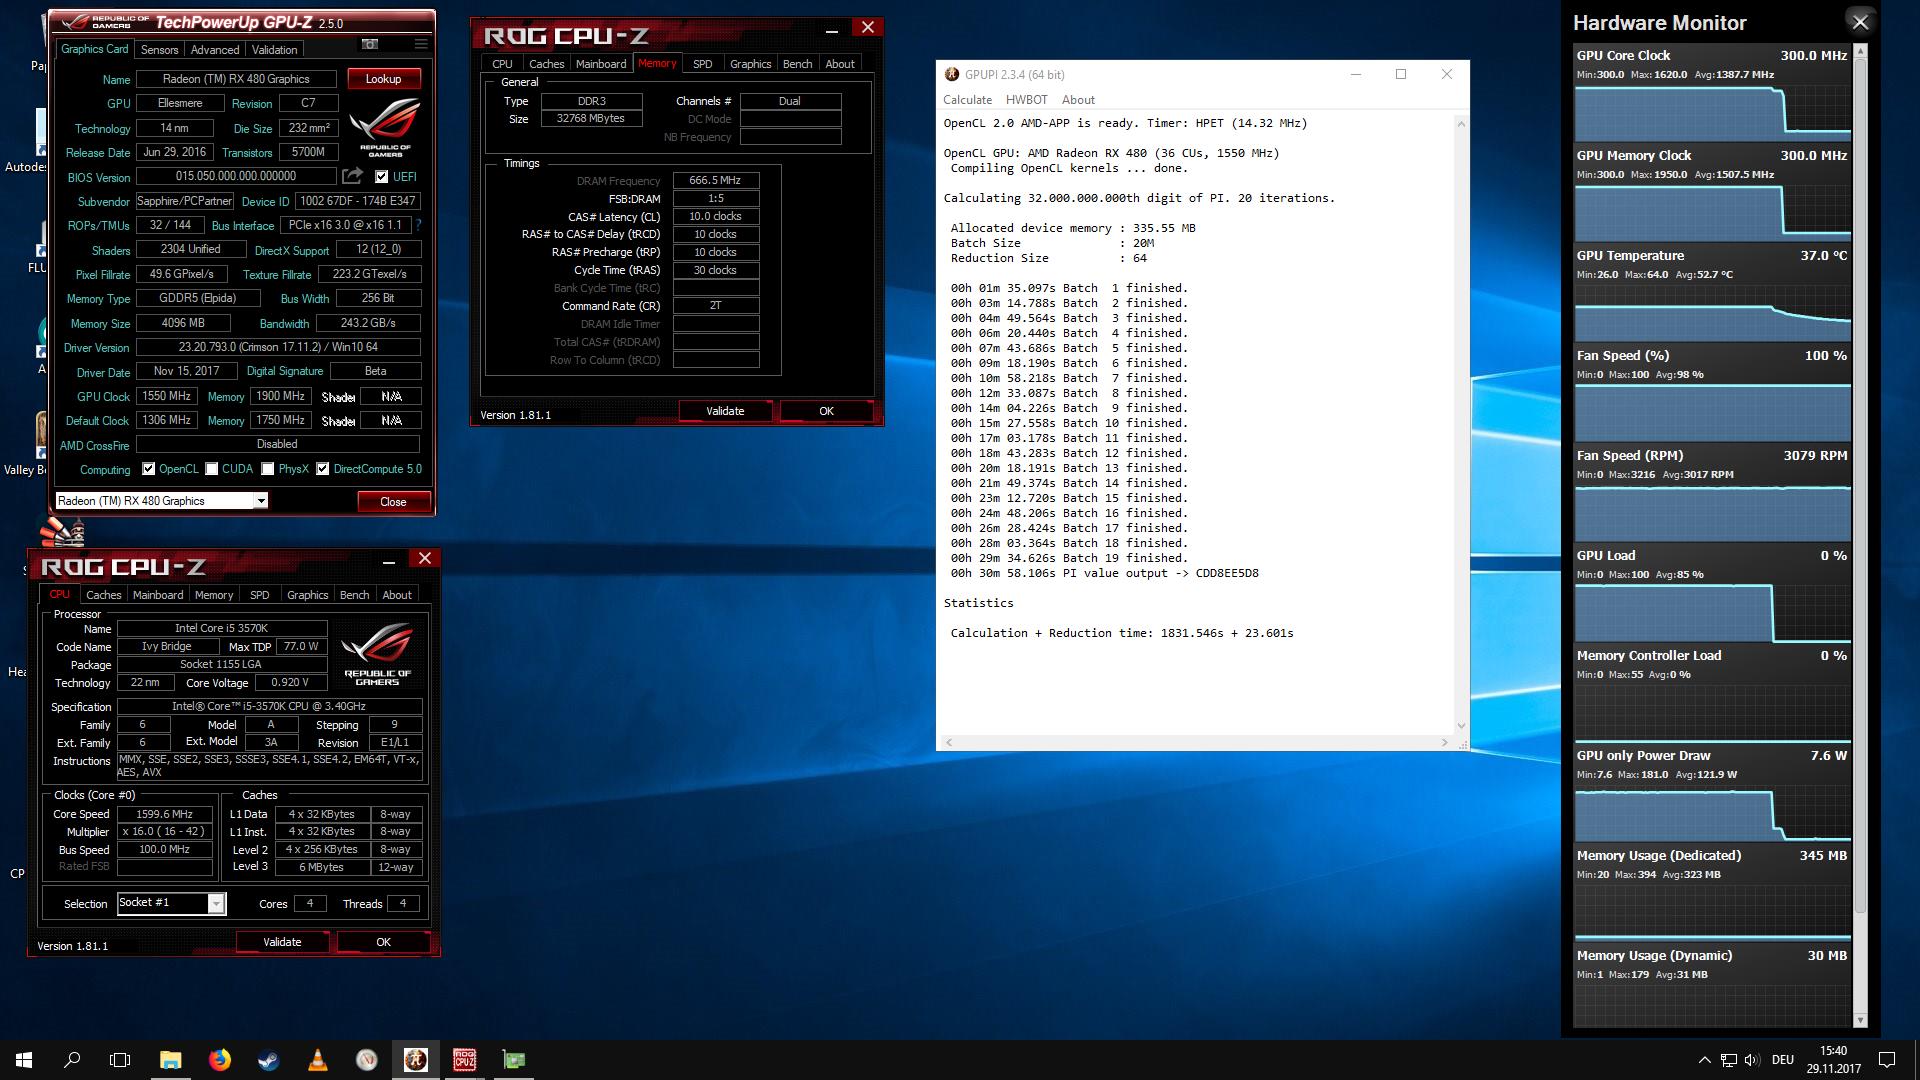The width and height of the screenshot is (1920, 1080).
Task: Click the ROG logo in GPU-Z
Action: tap(385, 128)
